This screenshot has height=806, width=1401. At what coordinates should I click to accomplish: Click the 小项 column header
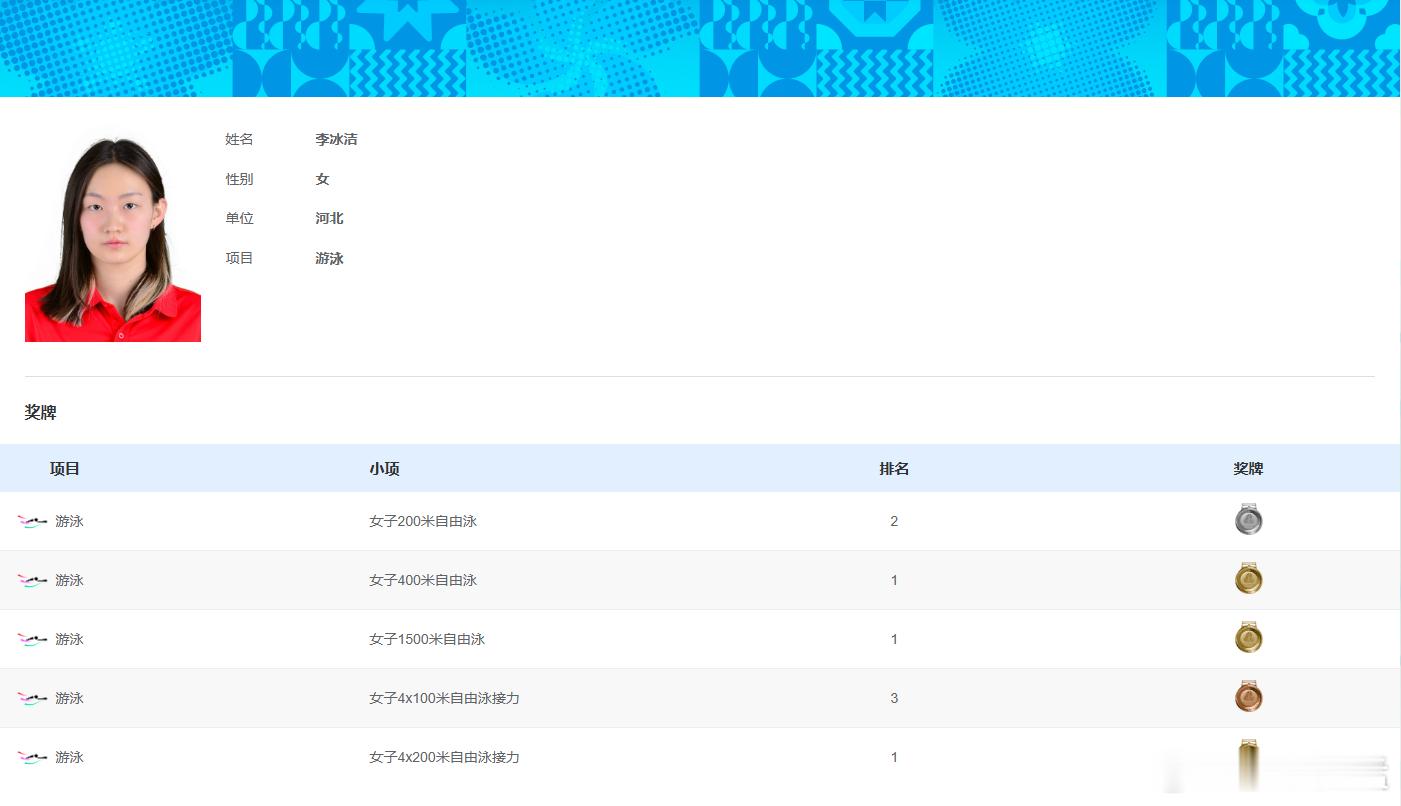click(384, 468)
